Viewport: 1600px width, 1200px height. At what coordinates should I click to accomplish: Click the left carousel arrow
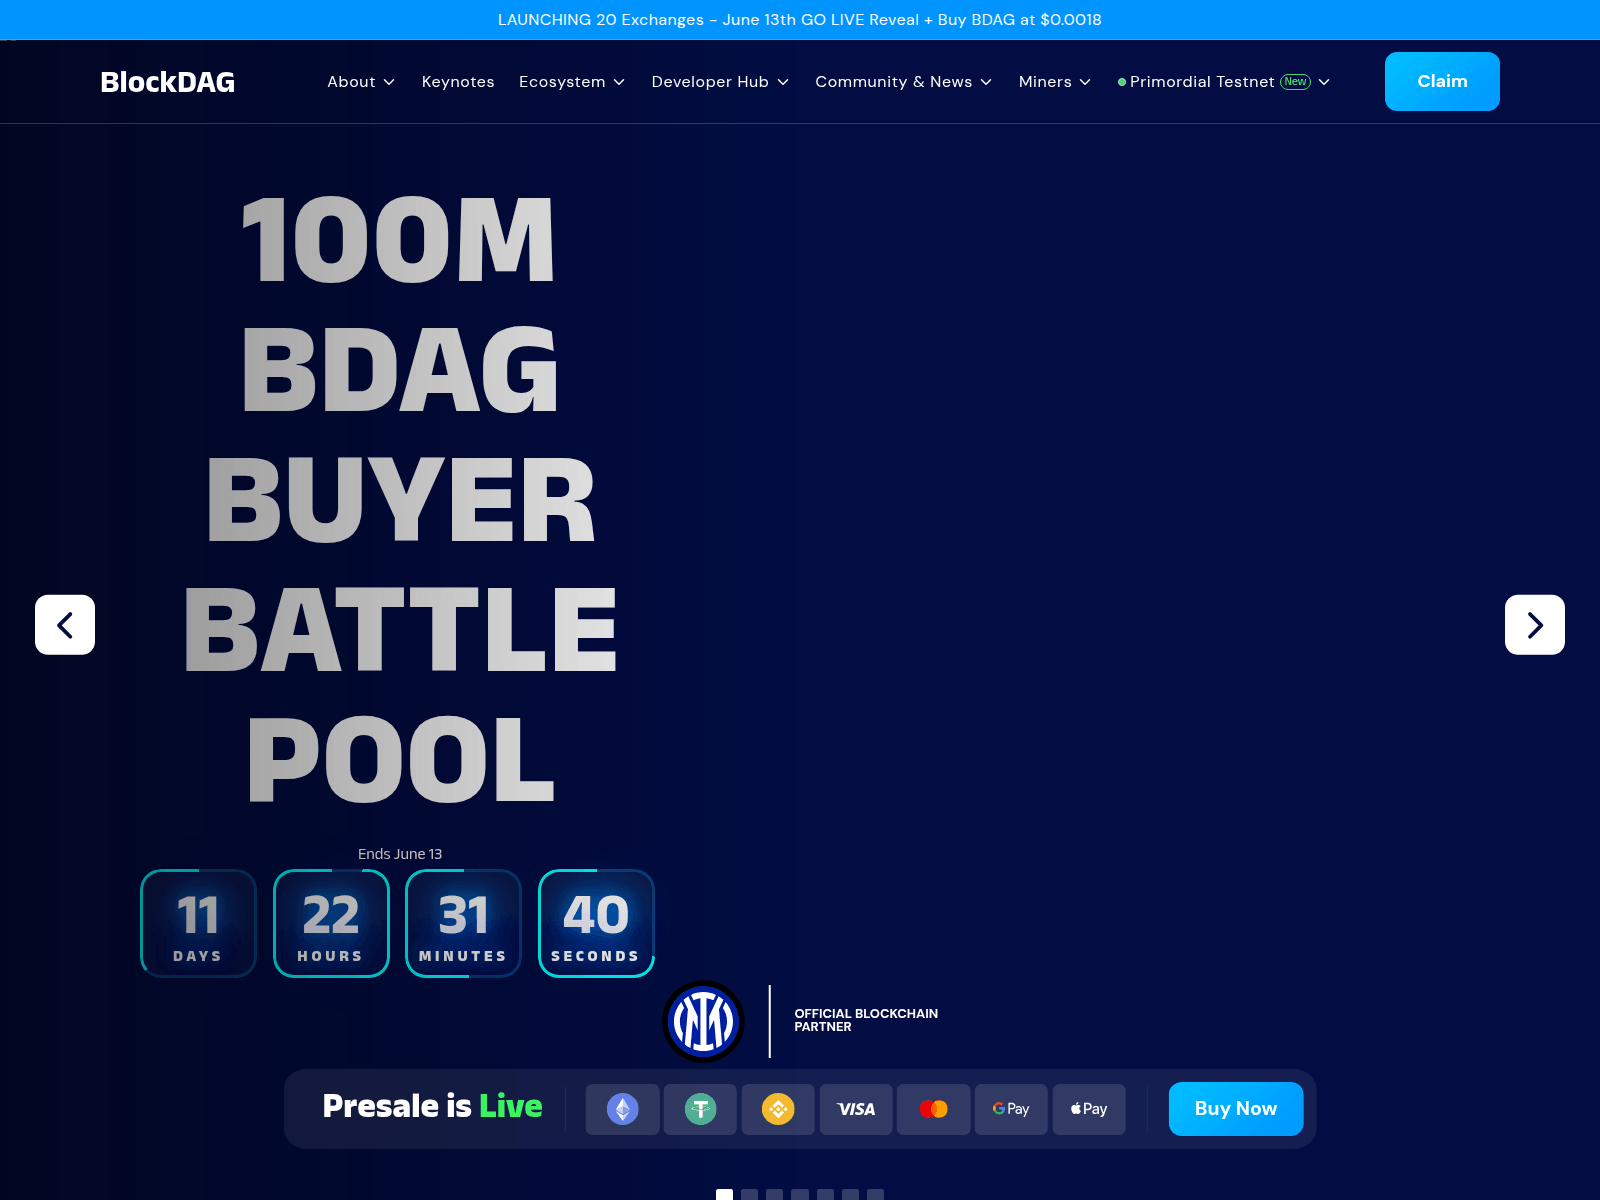(64, 624)
